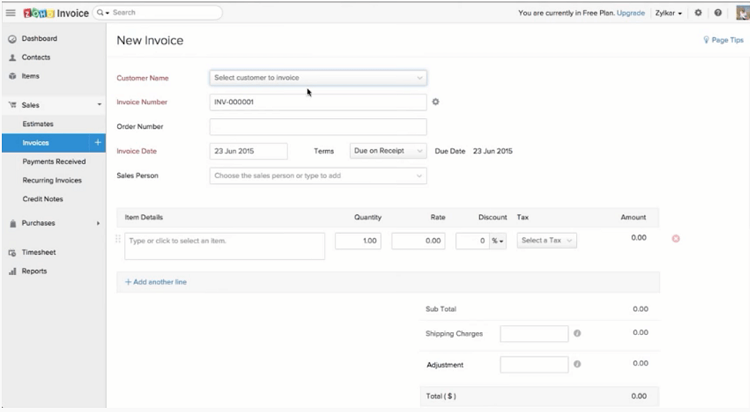Open the Customer Name dropdown
Viewport: 750px width, 412px height.
318,78
